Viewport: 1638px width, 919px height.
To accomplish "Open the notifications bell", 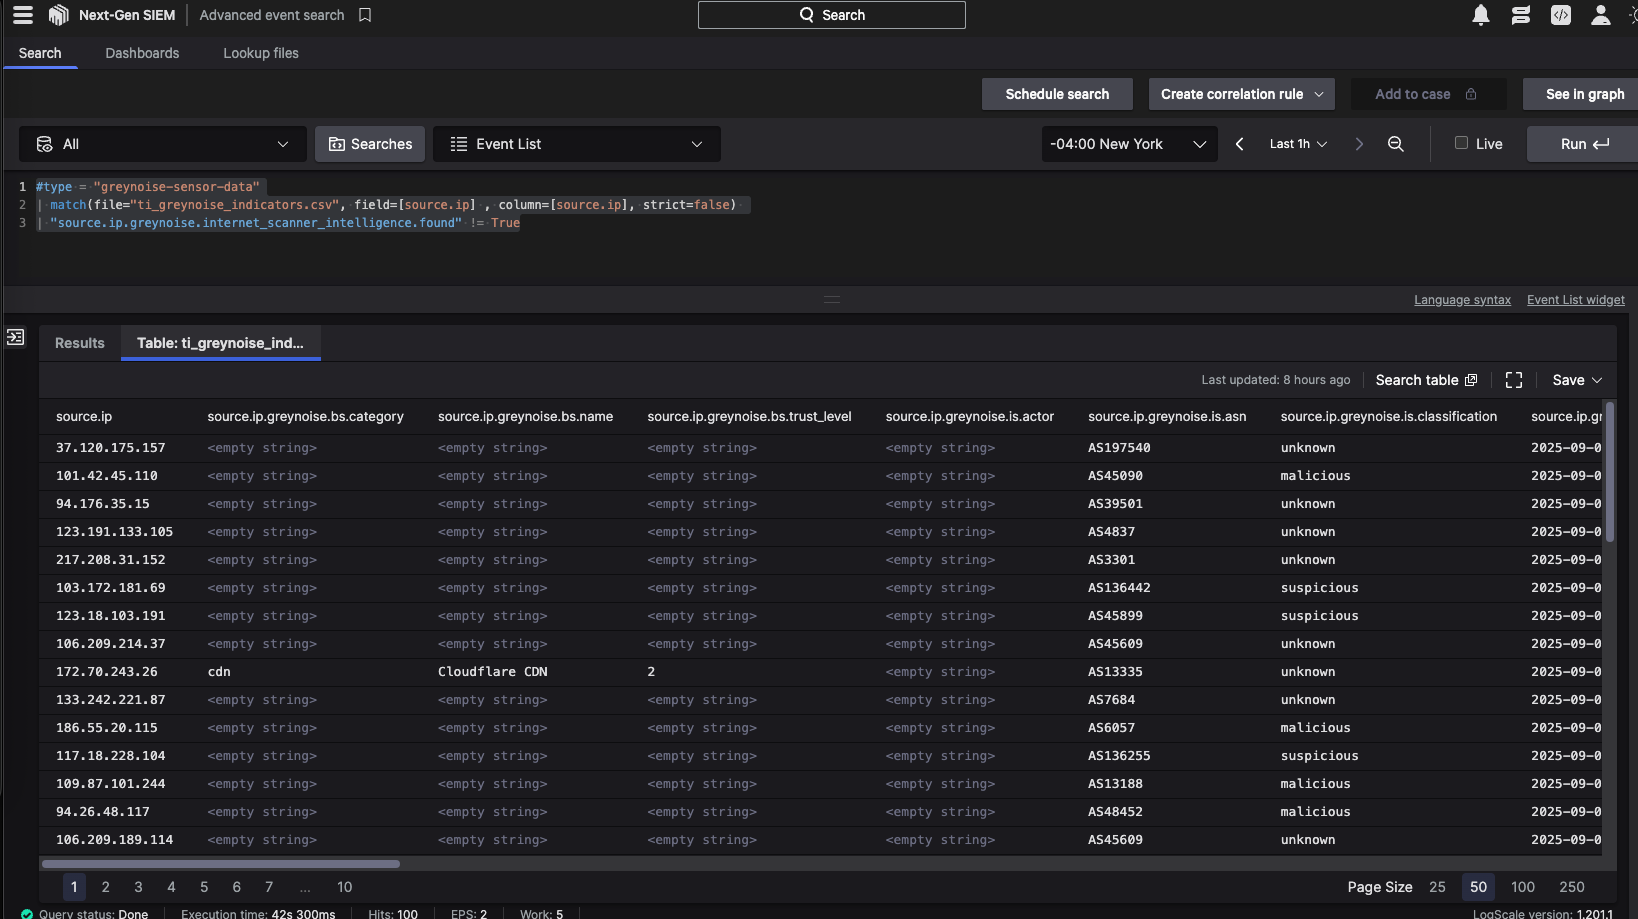I will [1481, 15].
